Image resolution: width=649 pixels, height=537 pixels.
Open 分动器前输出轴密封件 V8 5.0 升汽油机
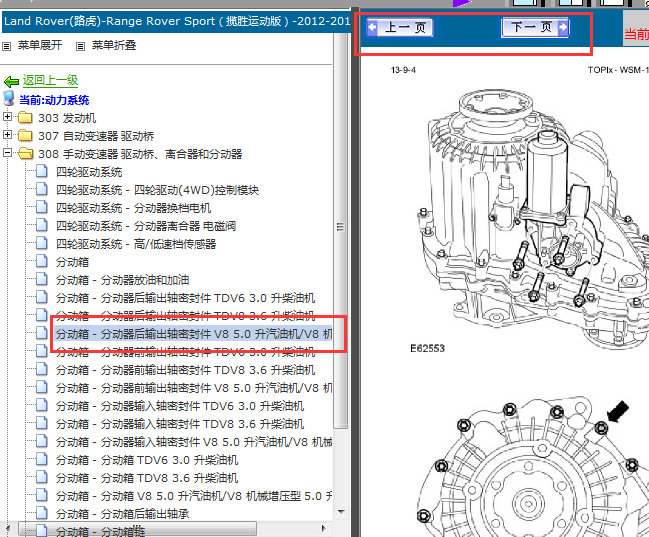click(194, 388)
